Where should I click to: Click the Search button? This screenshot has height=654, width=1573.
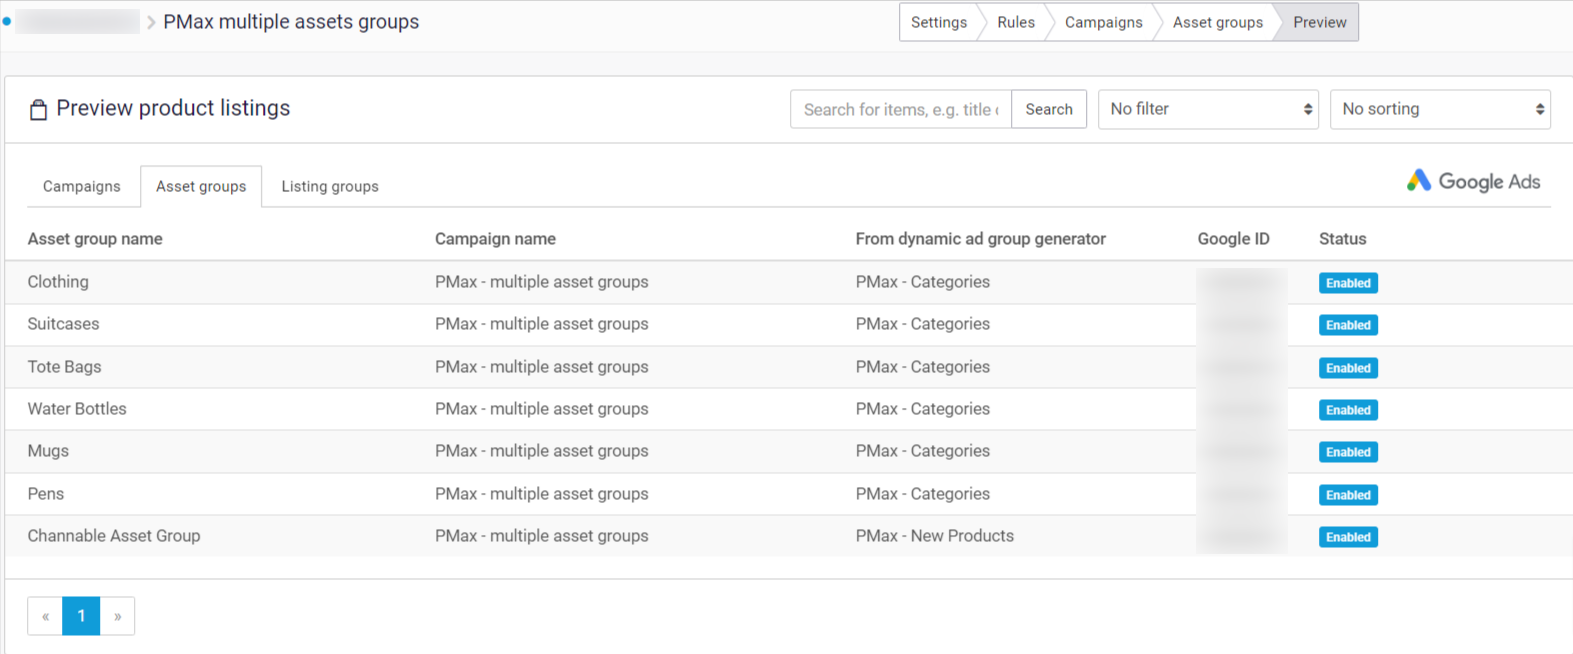(1049, 109)
